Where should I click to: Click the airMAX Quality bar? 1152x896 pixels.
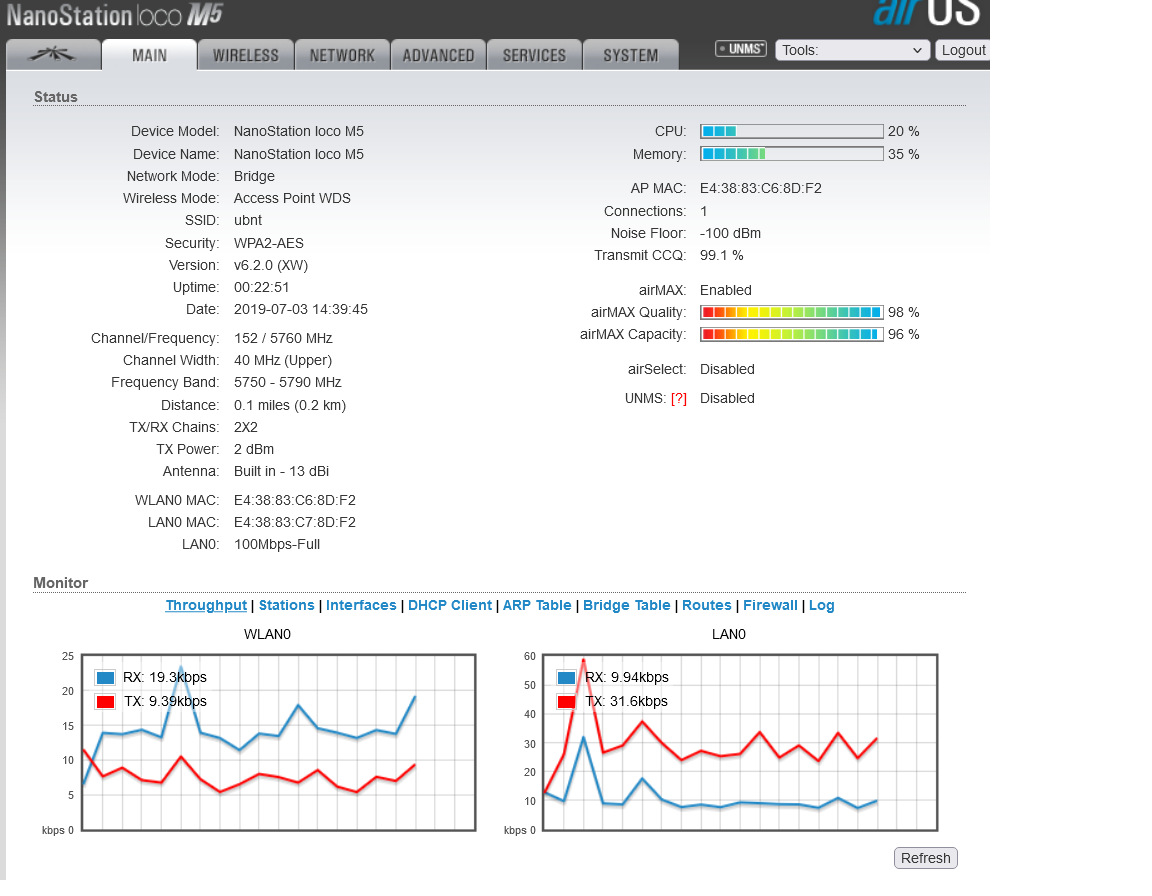tap(791, 313)
